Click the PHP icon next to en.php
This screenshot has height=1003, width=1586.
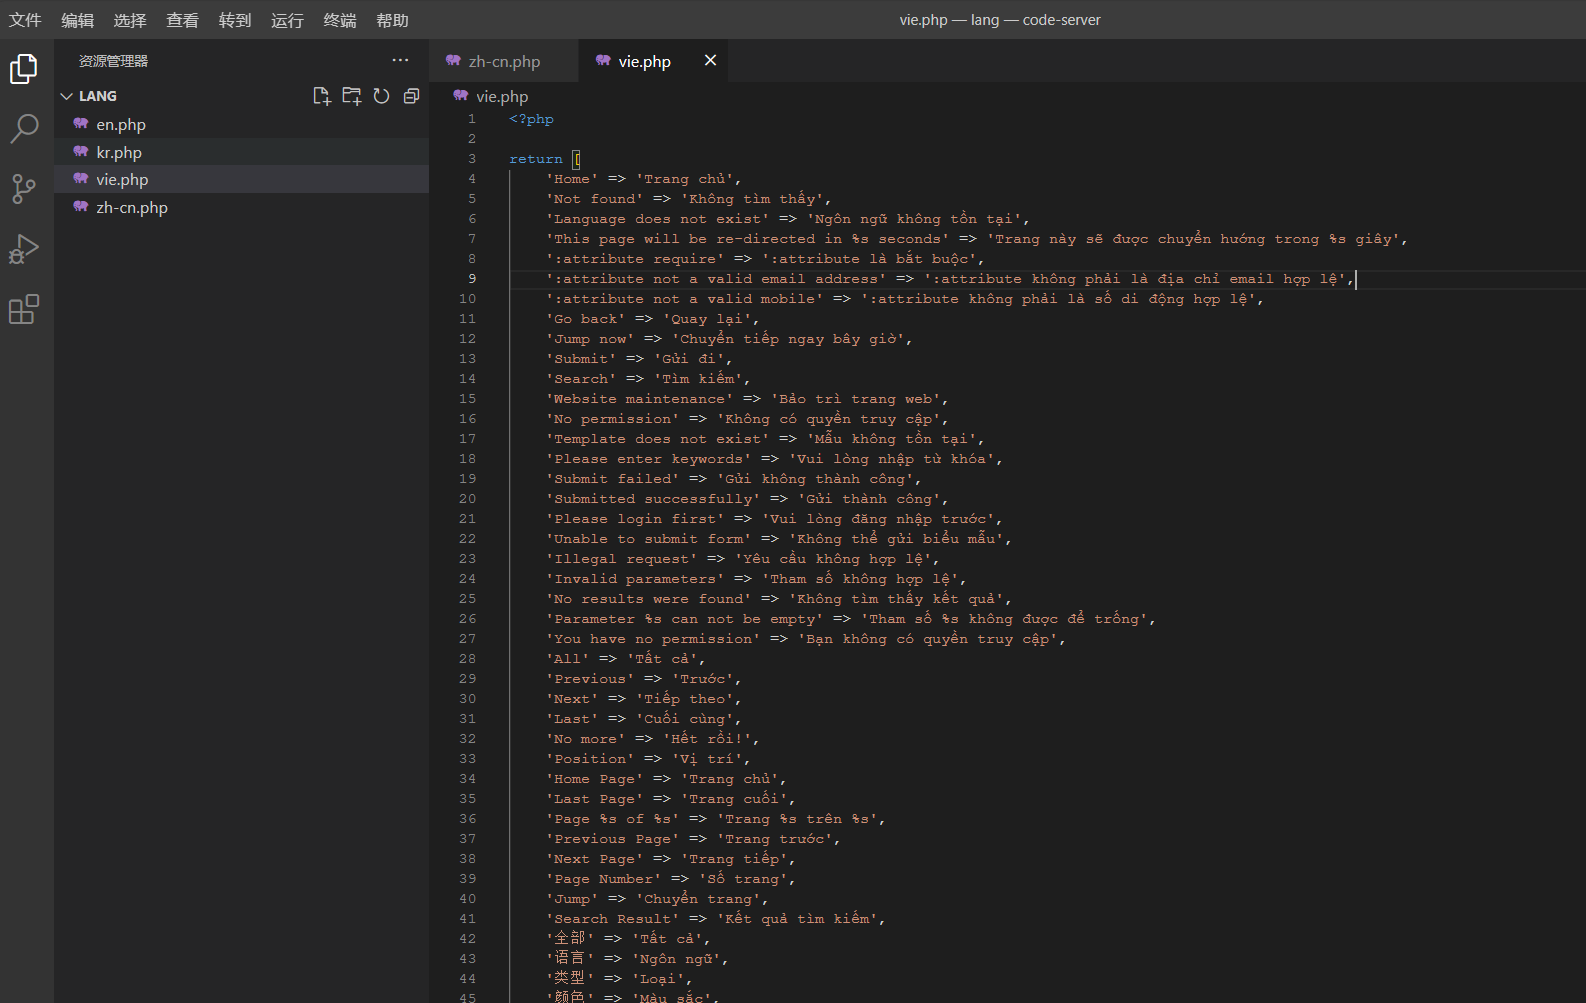(81, 124)
